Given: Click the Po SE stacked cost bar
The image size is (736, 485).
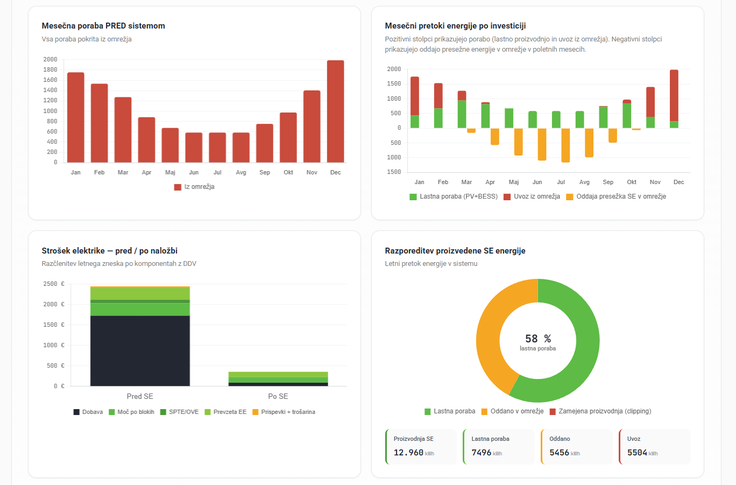Looking at the screenshot, I should click(x=278, y=379).
